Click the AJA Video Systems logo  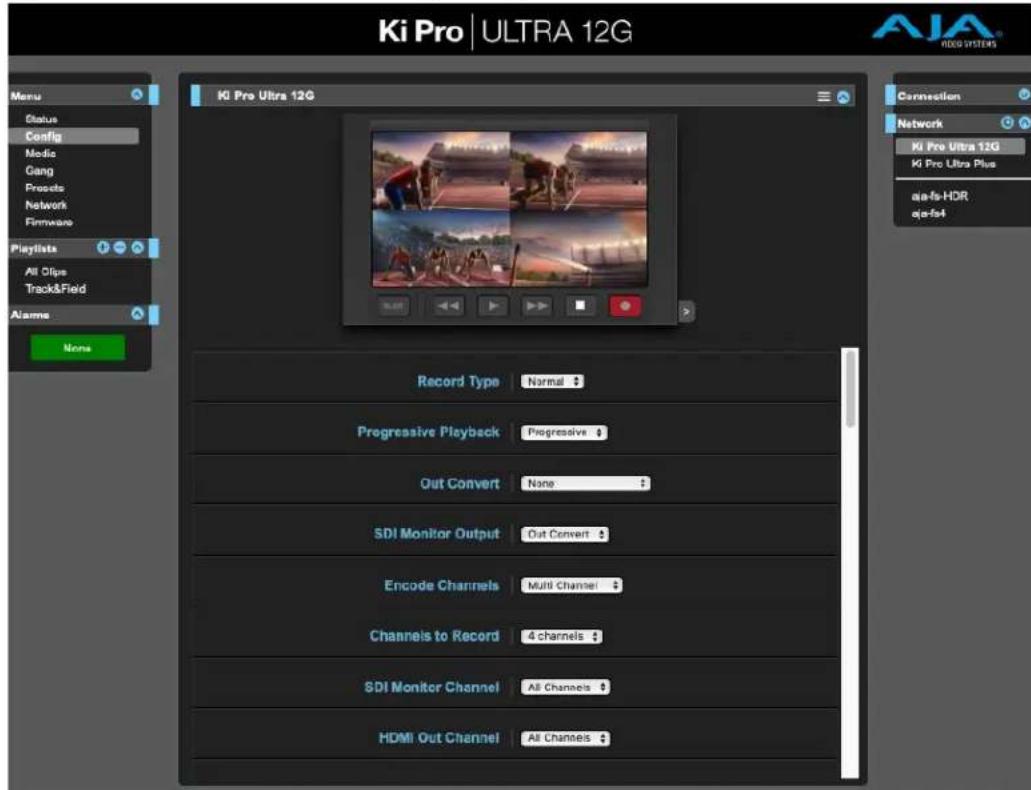pyautogui.click(x=938, y=31)
